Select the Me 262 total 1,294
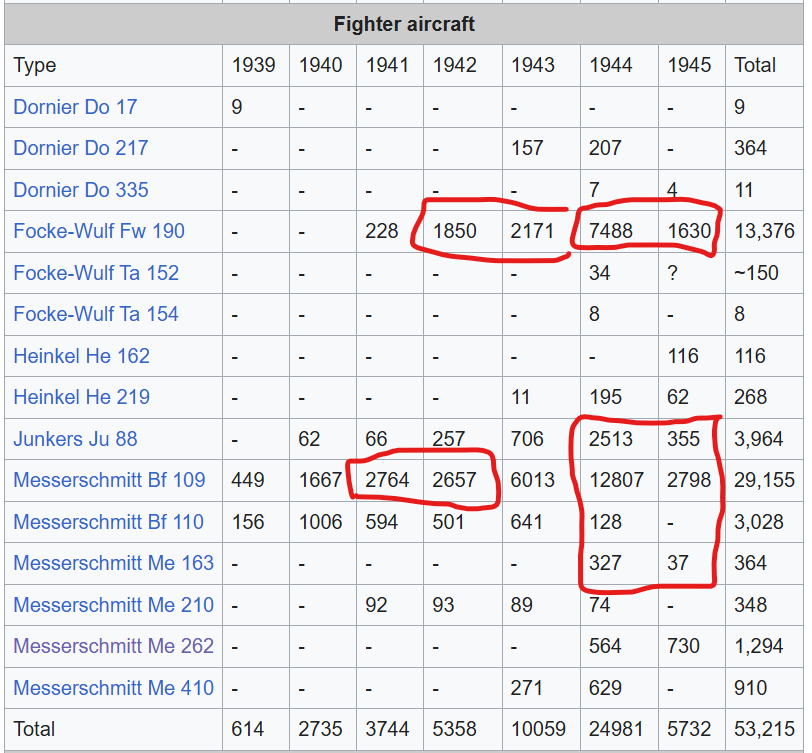The height and width of the screenshot is (753, 812). [764, 646]
